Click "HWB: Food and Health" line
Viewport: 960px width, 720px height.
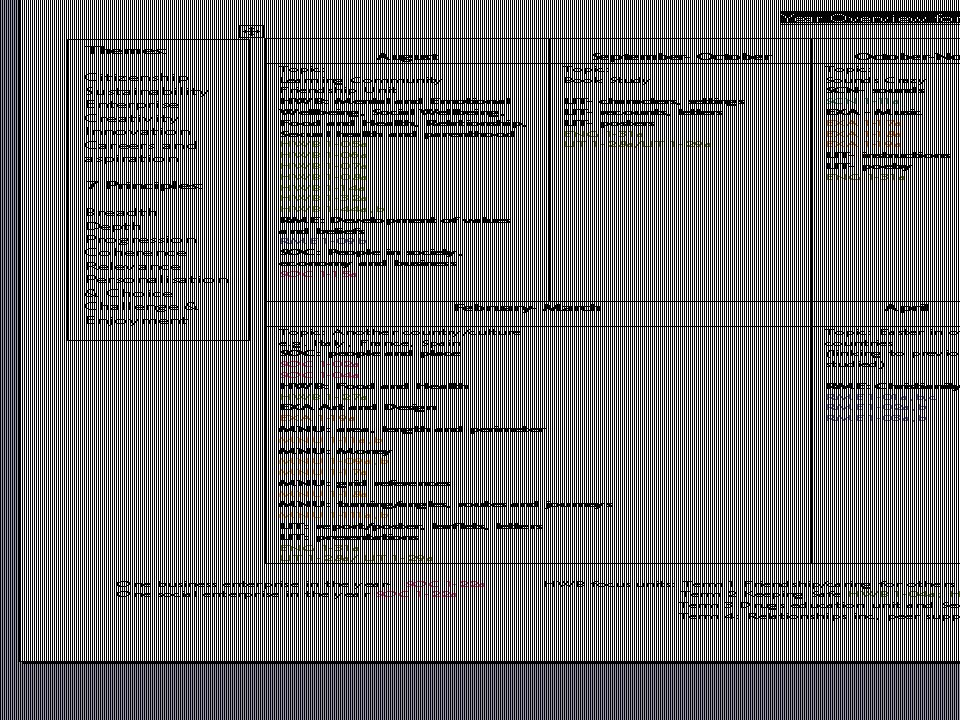(x=374, y=386)
